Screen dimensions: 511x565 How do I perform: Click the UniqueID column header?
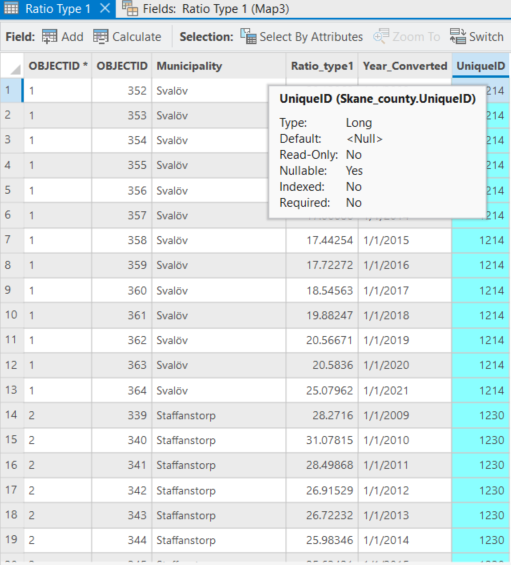[480, 66]
